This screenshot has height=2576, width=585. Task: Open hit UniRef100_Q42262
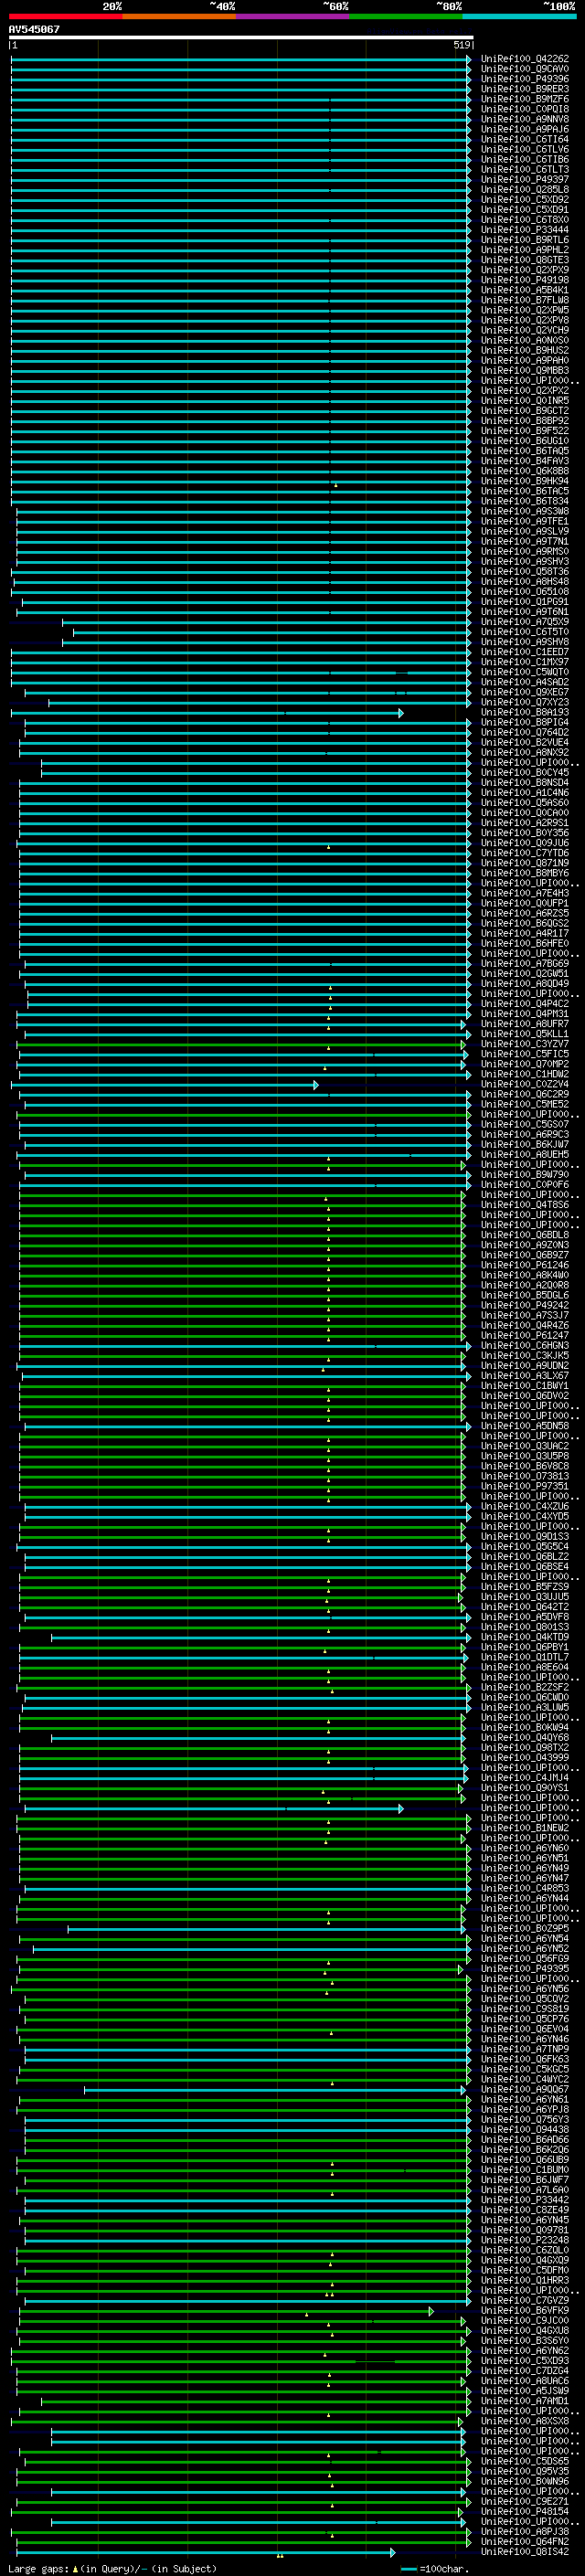(x=525, y=59)
